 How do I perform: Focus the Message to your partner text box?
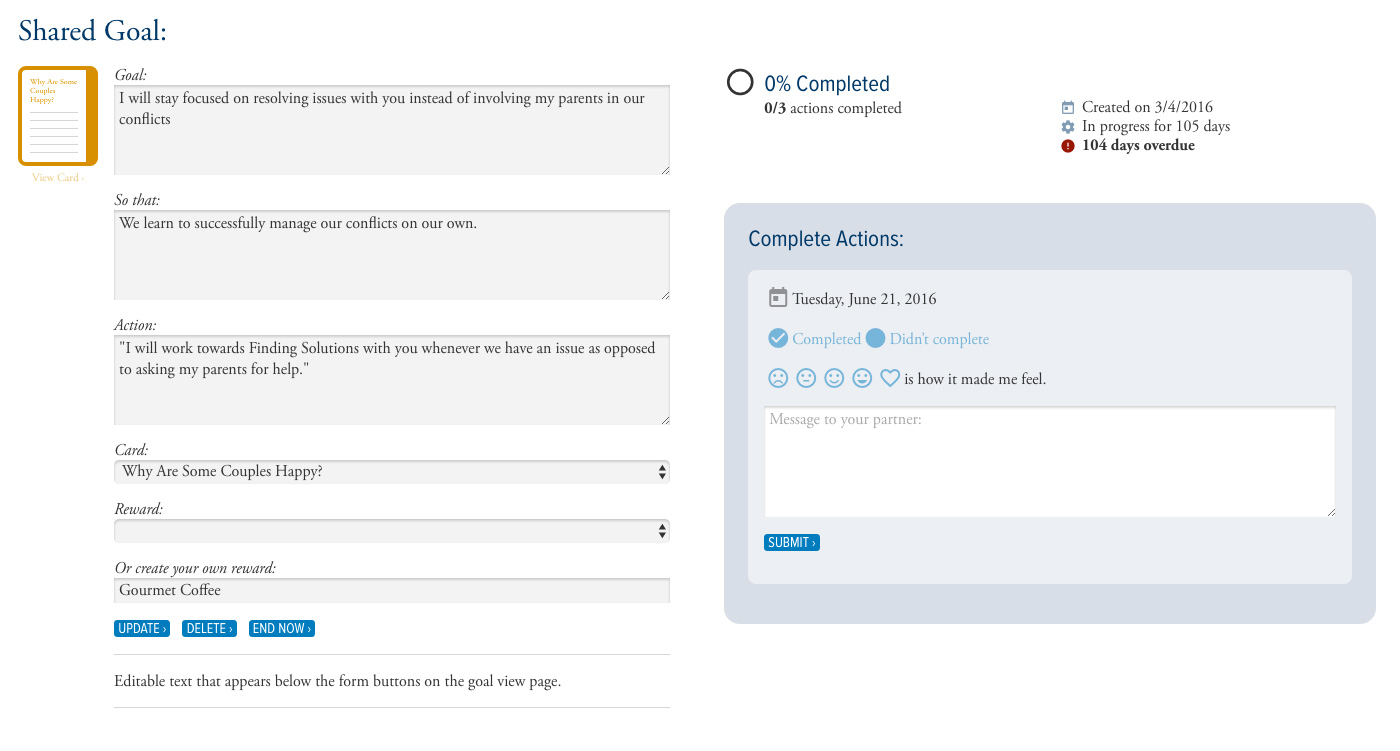click(1049, 462)
